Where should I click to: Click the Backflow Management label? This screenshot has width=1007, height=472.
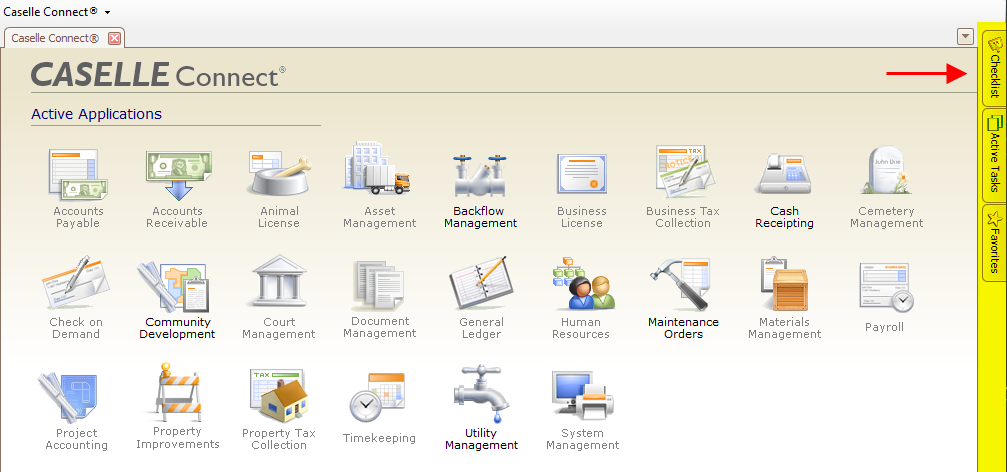tap(480, 217)
